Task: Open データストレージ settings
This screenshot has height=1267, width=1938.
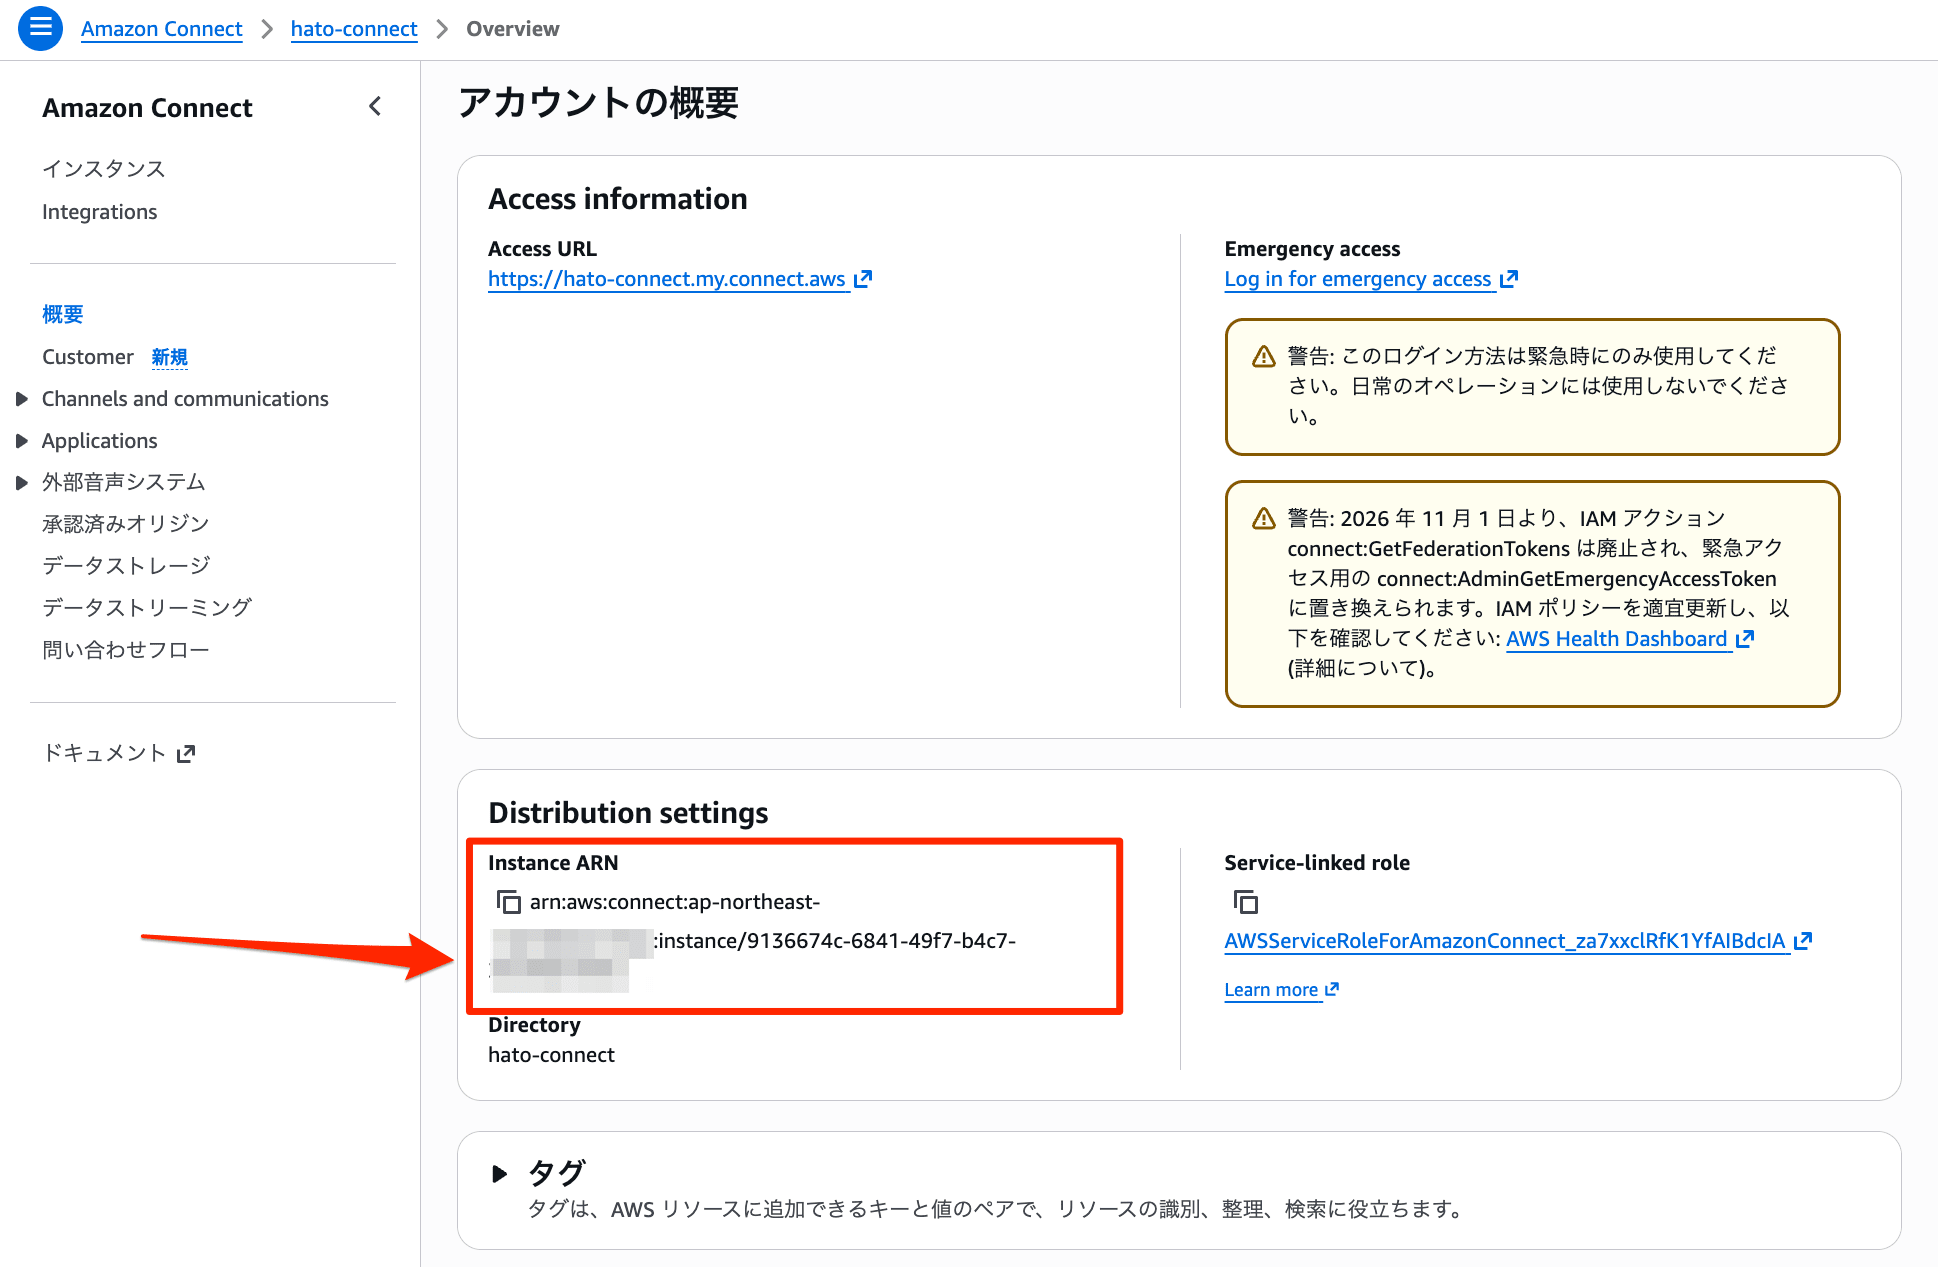Action: point(126,566)
